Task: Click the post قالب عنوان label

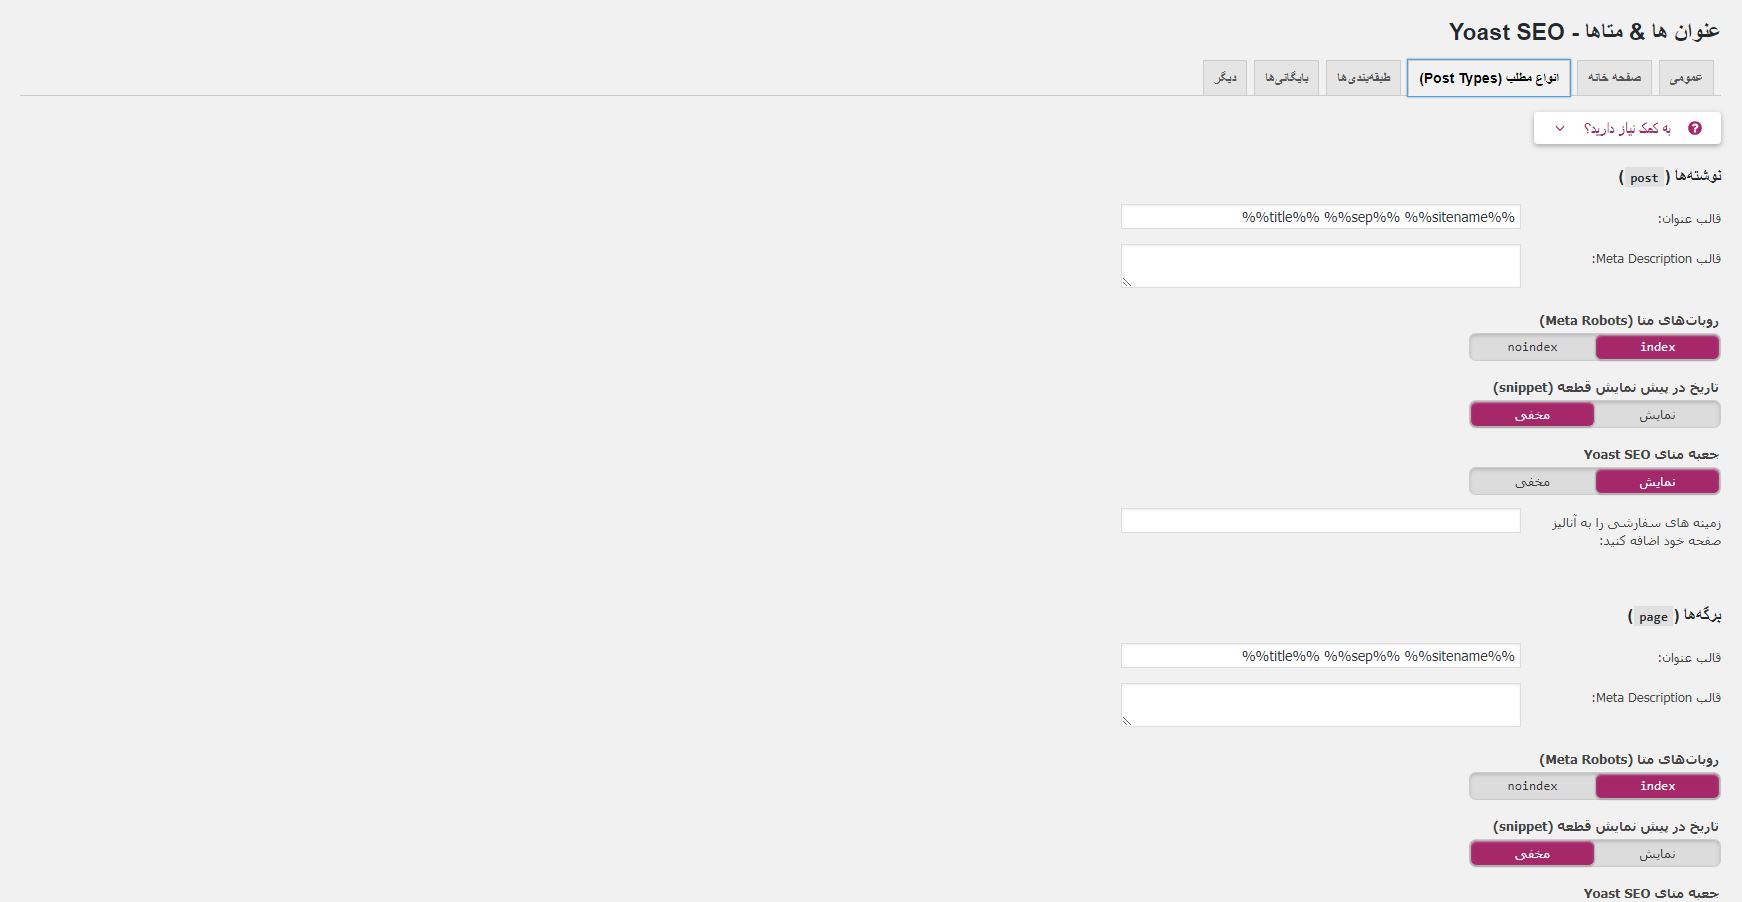Action: coord(1689,218)
